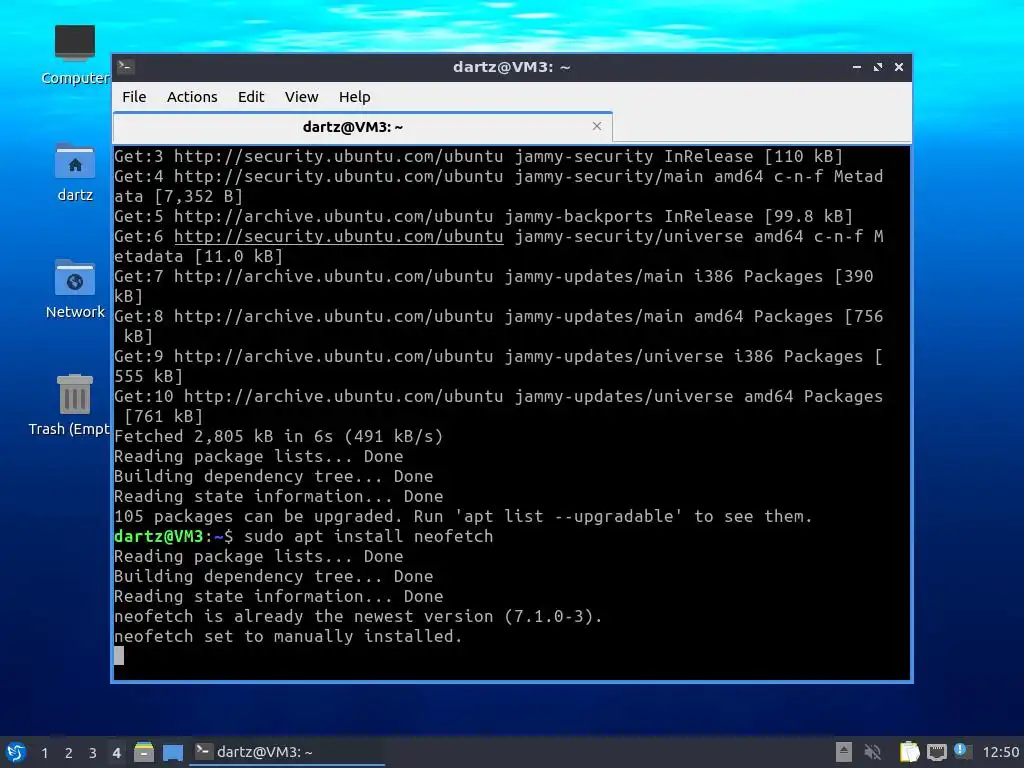Click the show desktop panel icon
This screenshot has width=1024, height=768.
coord(172,752)
